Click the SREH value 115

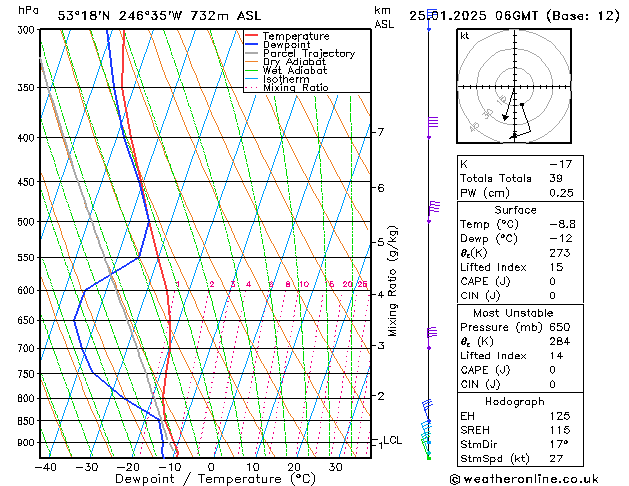[560, 430]
